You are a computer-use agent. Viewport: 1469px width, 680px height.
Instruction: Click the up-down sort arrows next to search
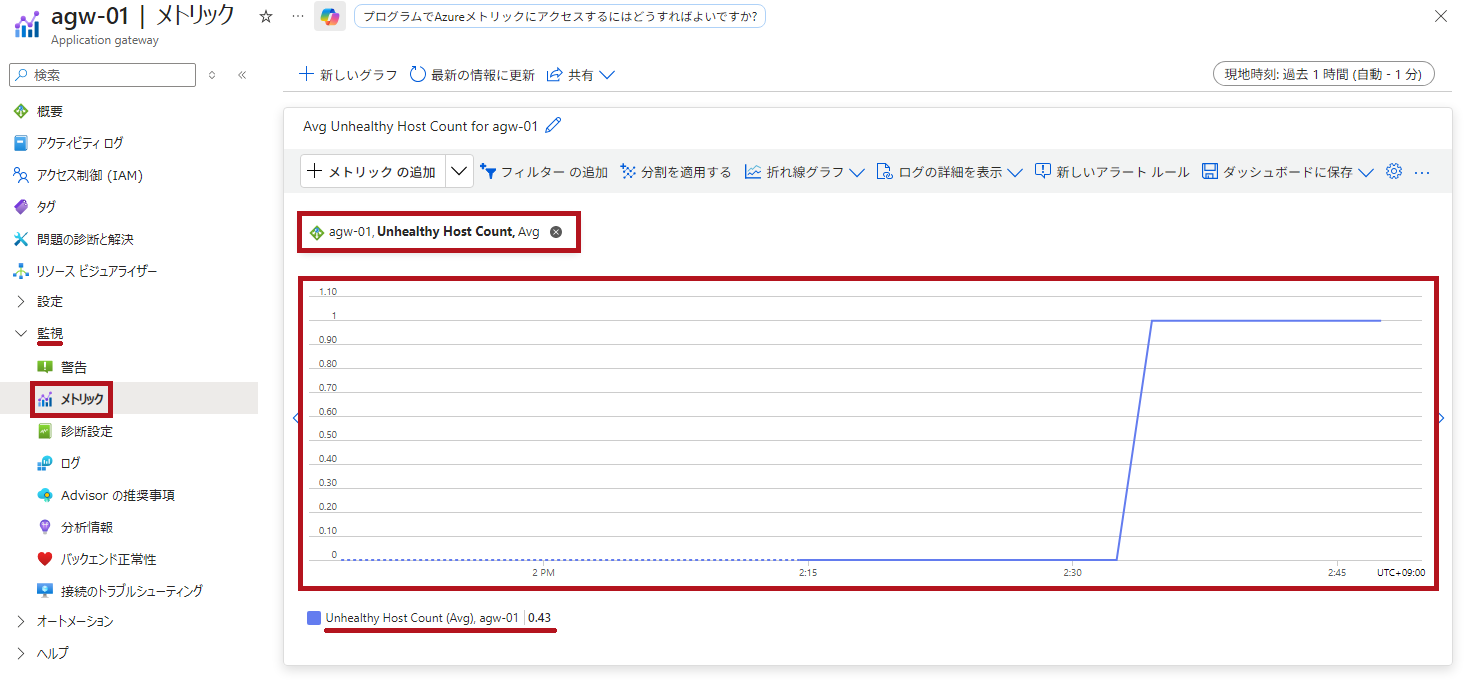212,75
